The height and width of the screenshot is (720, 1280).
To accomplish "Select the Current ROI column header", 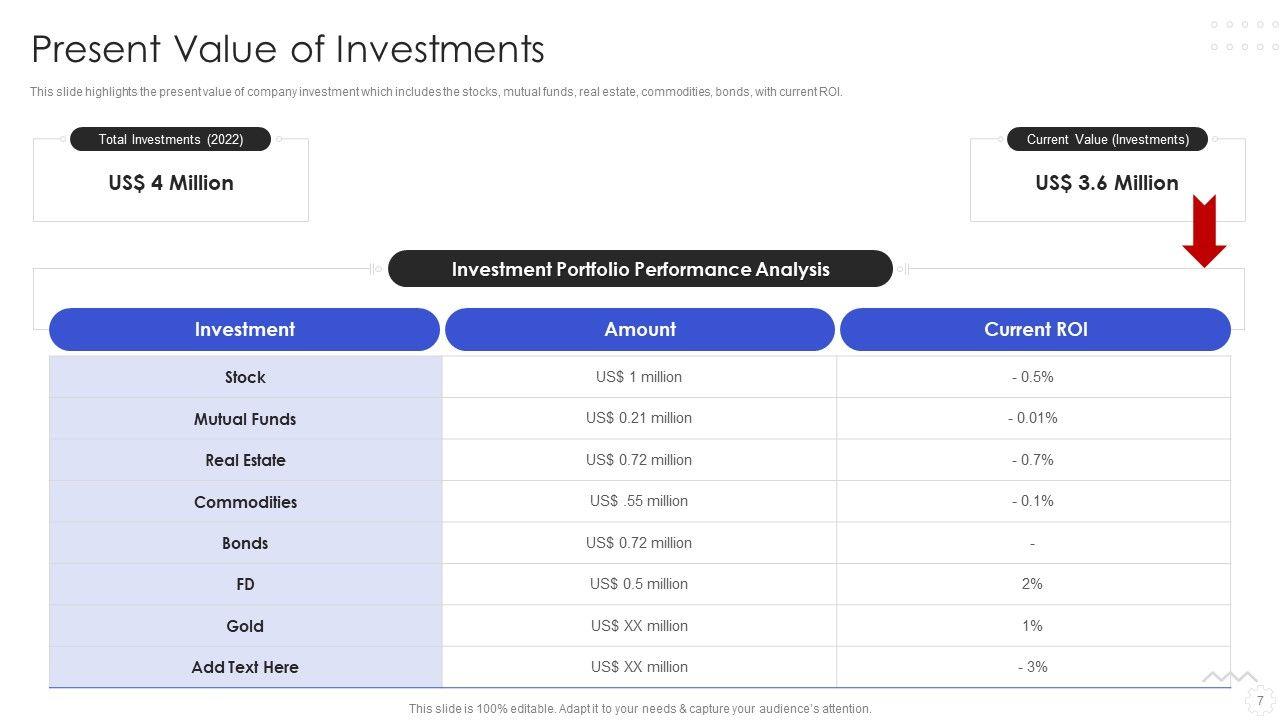I will click(x=1035, y=330).
